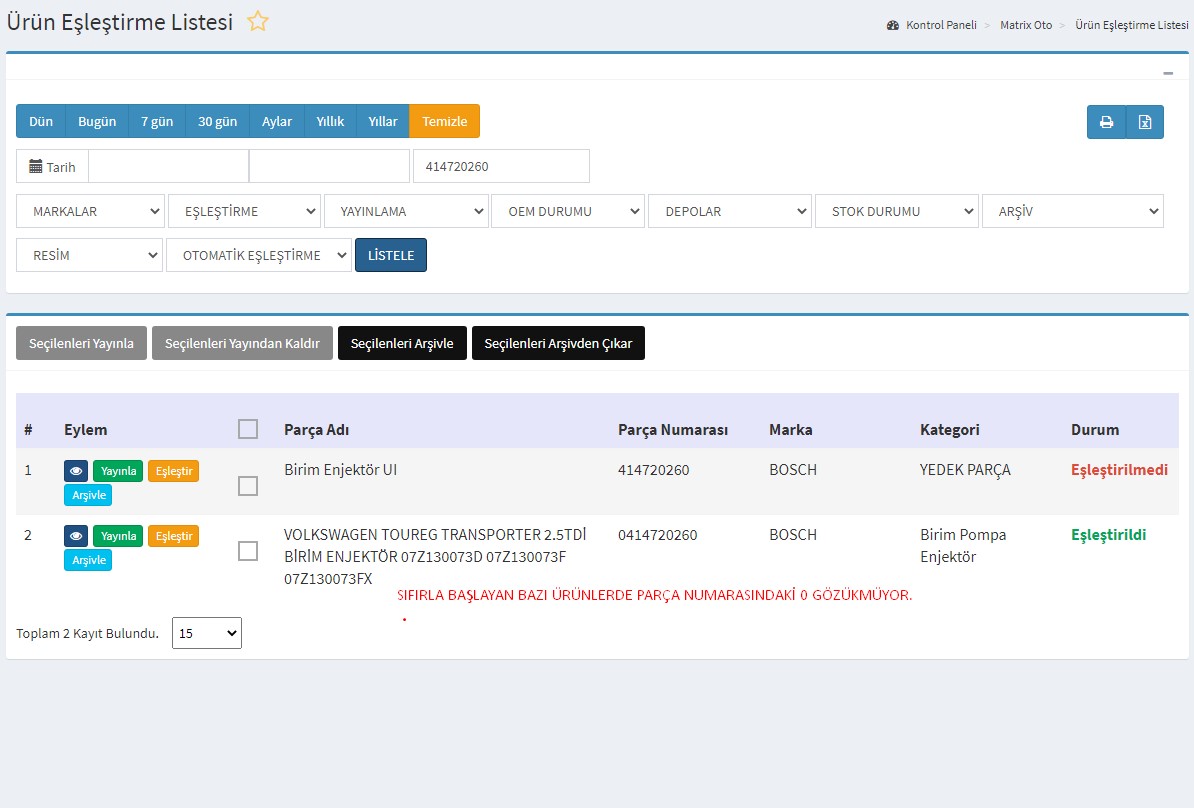
Task: Click the Seçilenleri Arşivle button
Action: [x=402, y=343]
